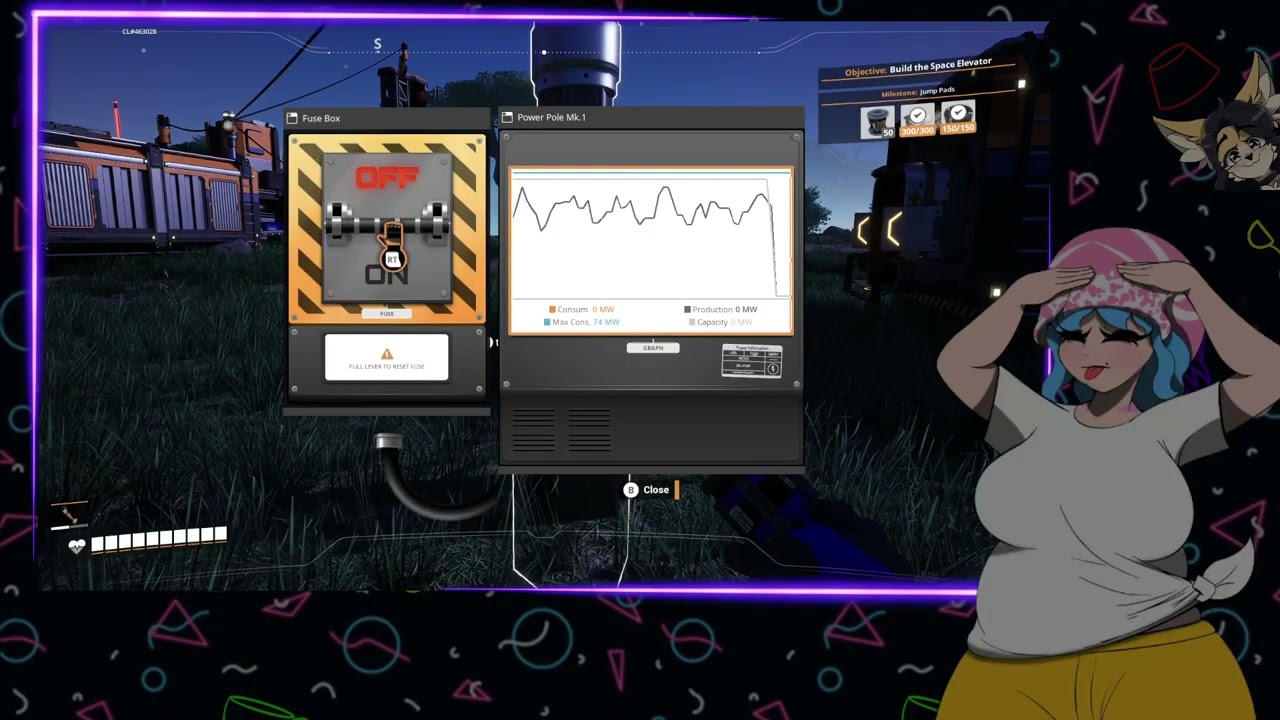Click the completed 300/300 milestone item

point(917,121)
